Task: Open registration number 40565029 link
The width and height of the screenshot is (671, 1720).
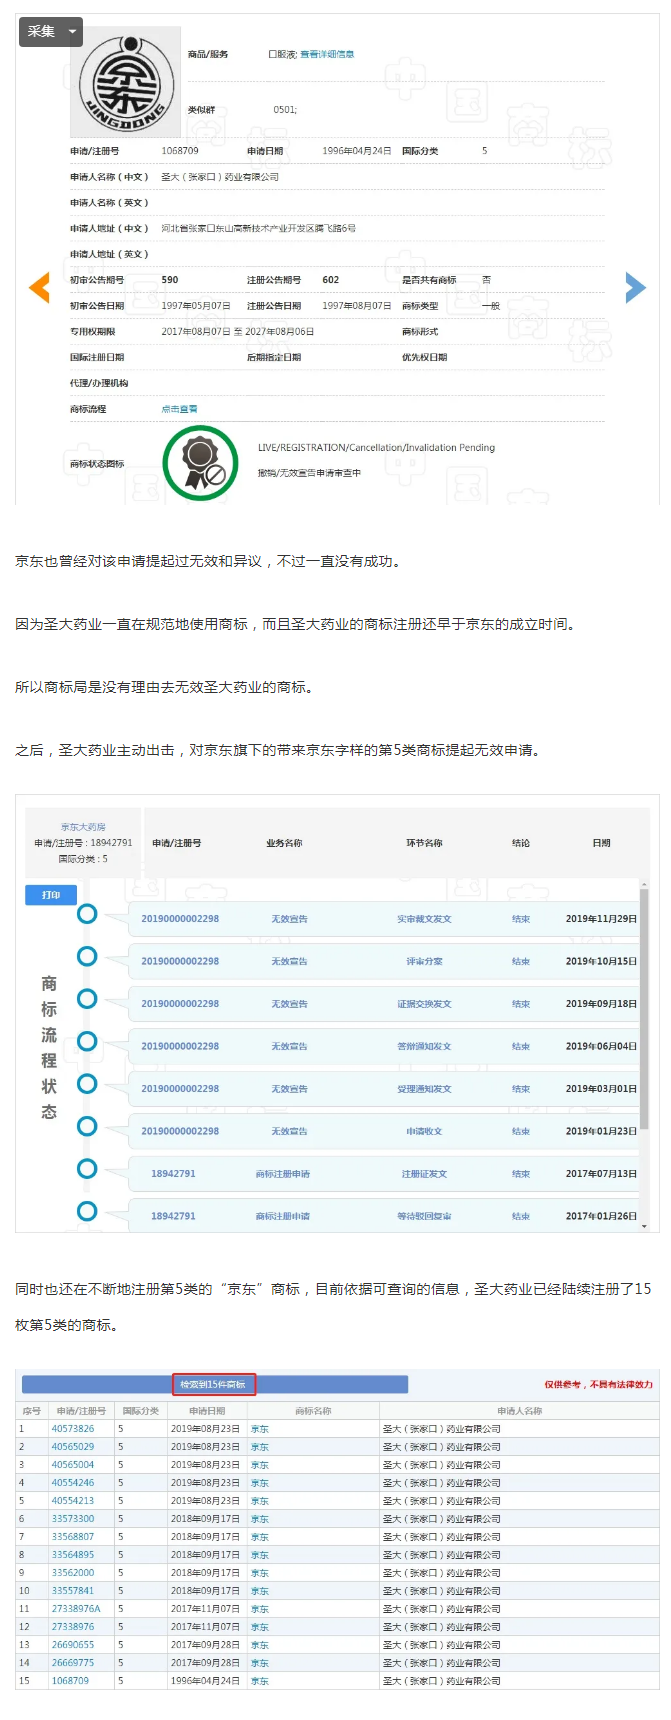Action: (73, 1447)
